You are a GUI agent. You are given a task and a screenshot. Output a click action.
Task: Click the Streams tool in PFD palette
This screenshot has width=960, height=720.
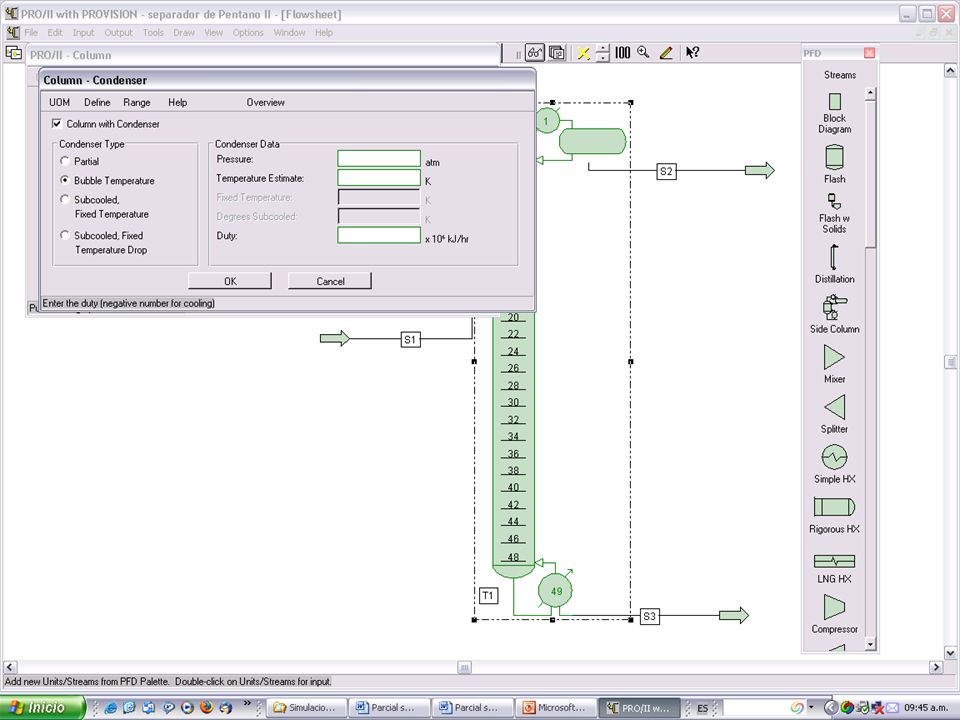(x=839, y=75)
